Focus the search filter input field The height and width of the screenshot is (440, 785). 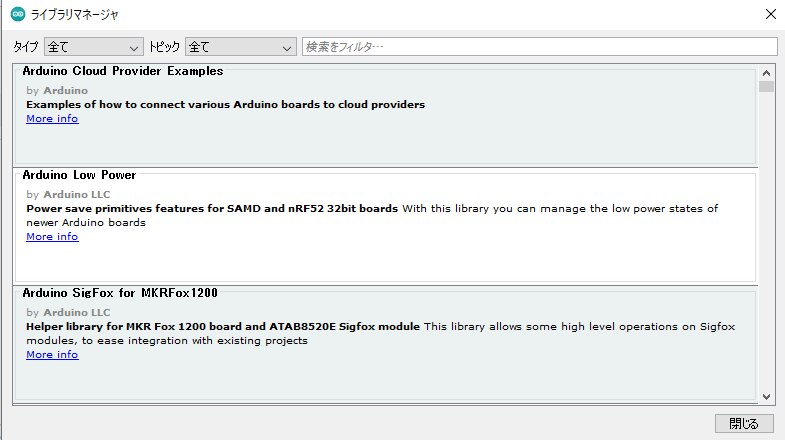[x=540, y=47]
